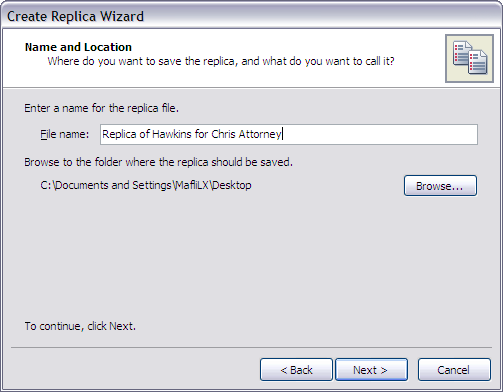
Task: Click the Desktop folder name in save path
Action: click(232, 185)
